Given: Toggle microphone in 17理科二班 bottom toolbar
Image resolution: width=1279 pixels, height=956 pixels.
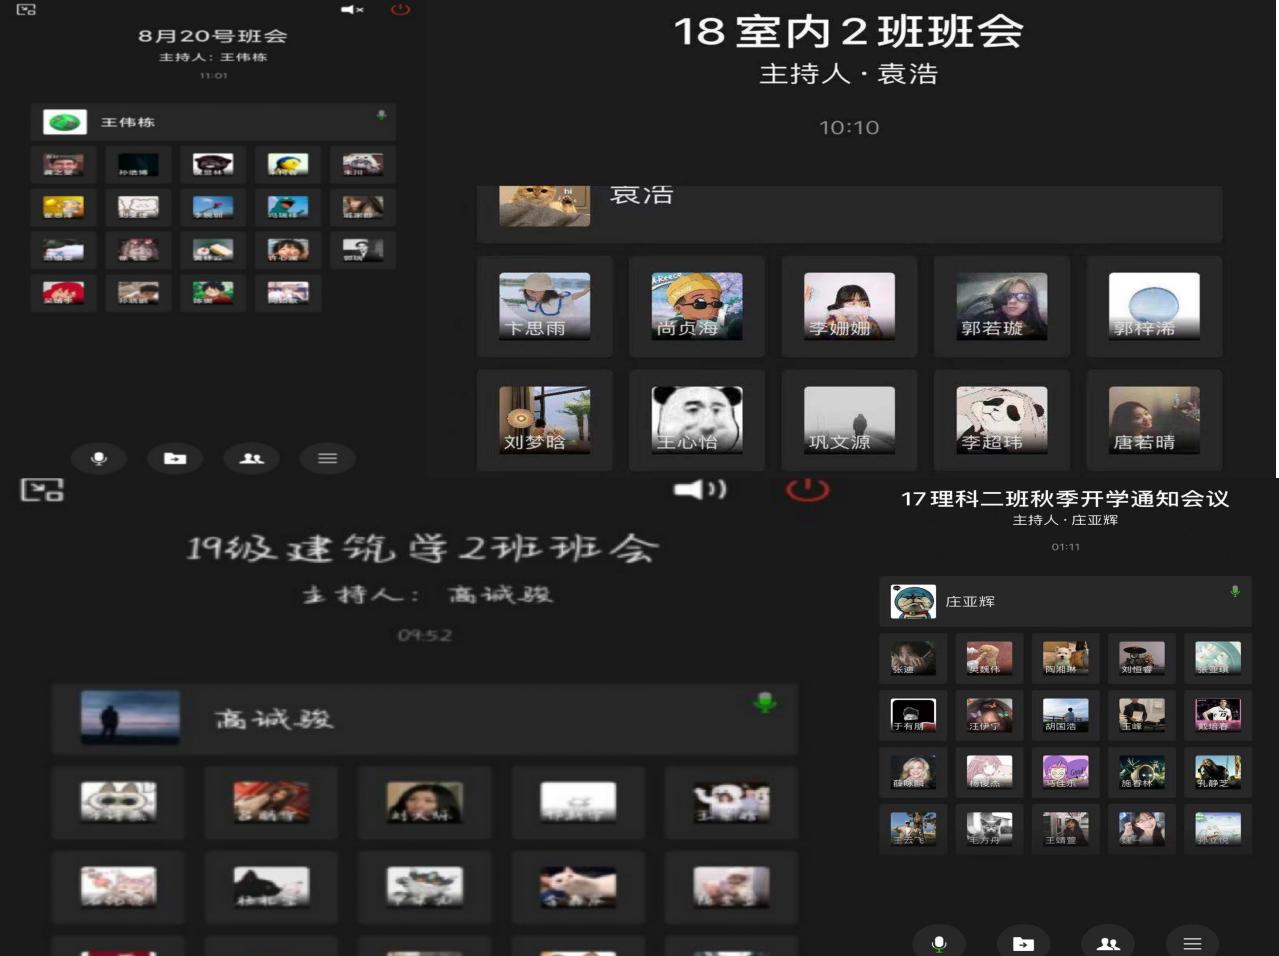Looking at the screenshot, I should (938, 943).
